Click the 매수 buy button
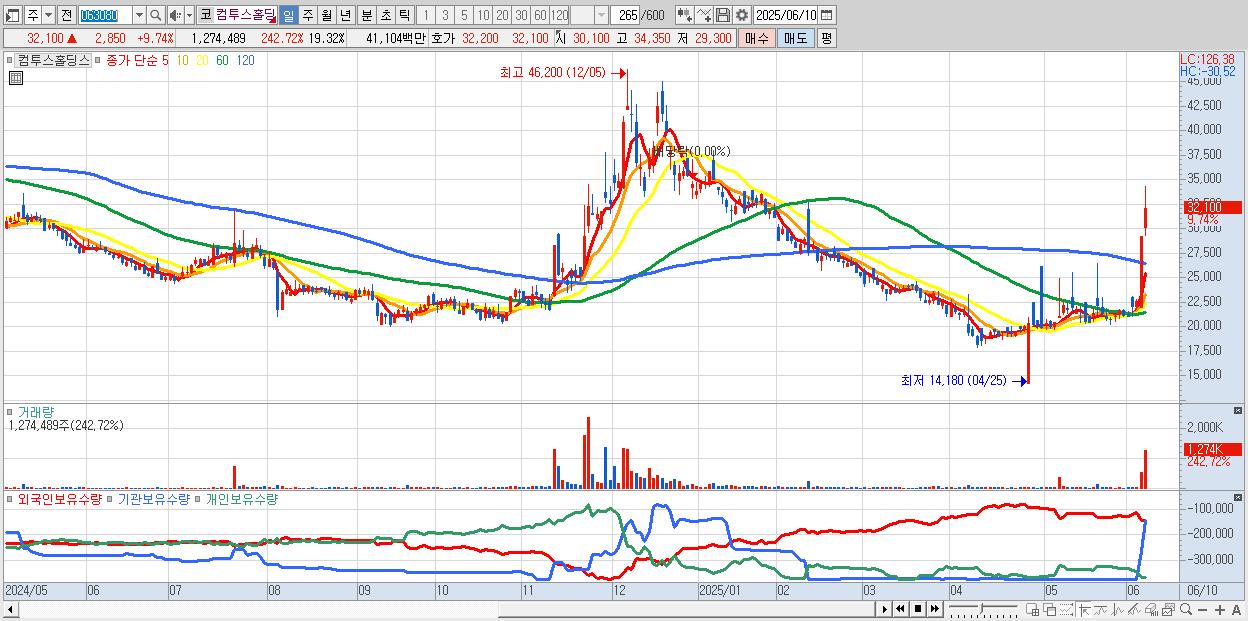 tap(757, 38)
